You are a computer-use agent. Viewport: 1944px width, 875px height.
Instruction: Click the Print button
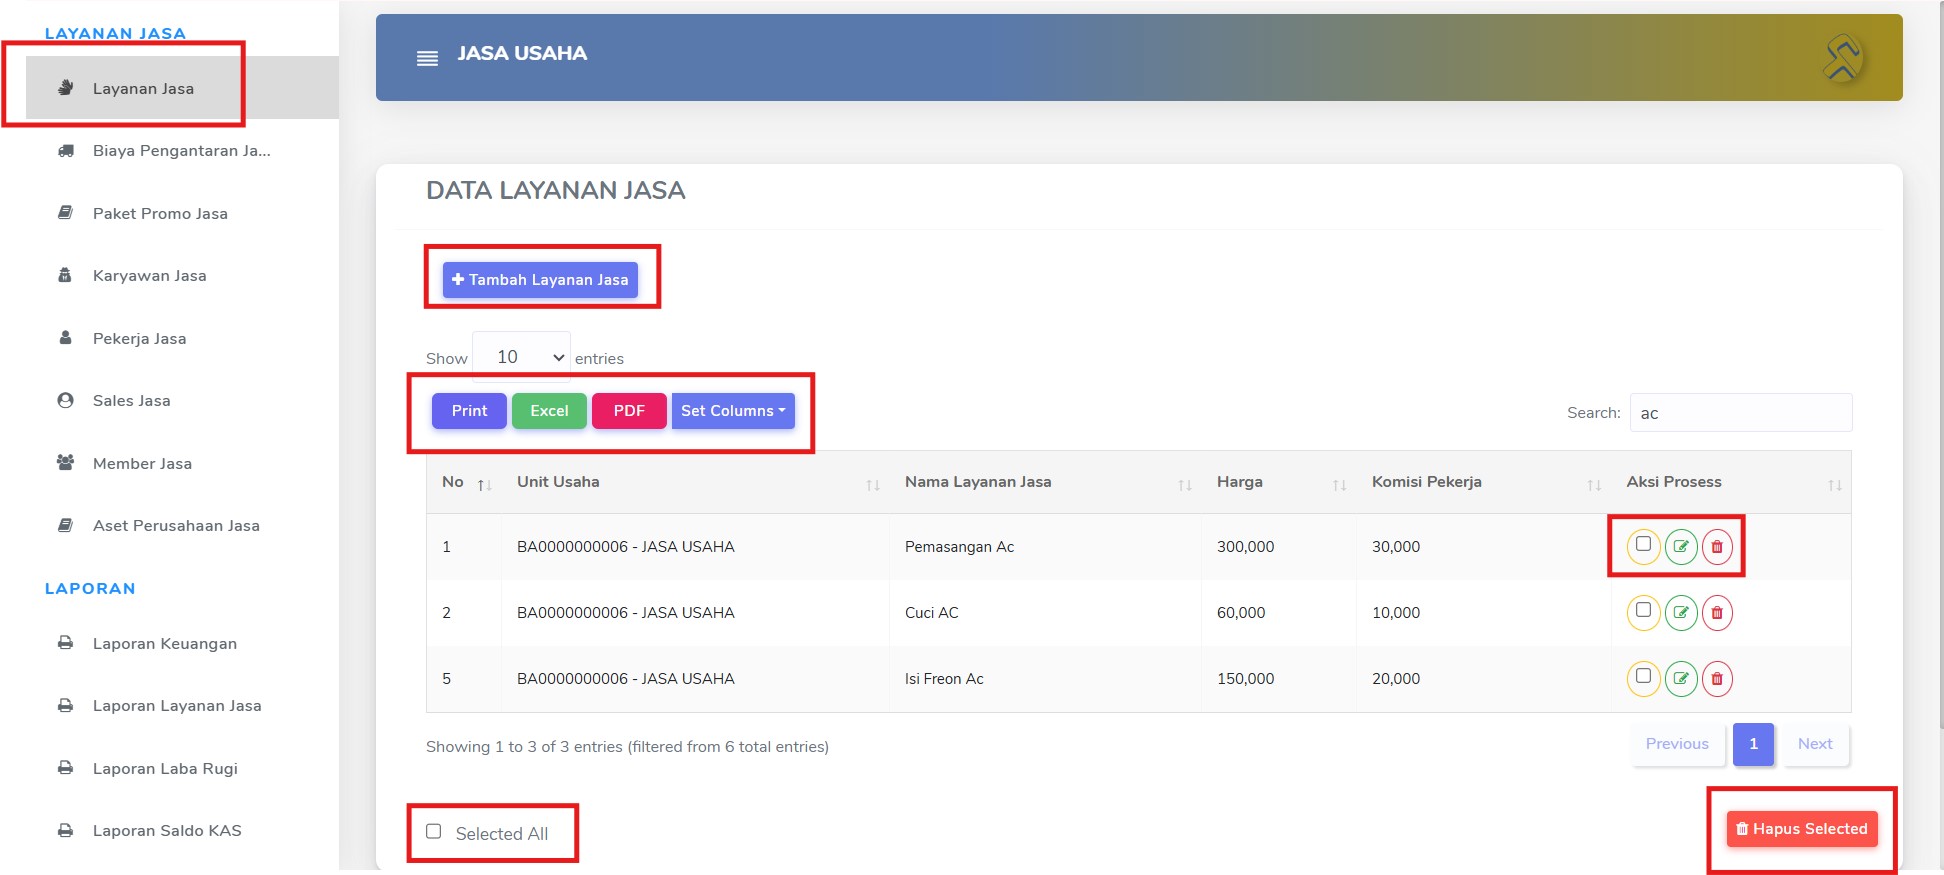coord(469,411)
